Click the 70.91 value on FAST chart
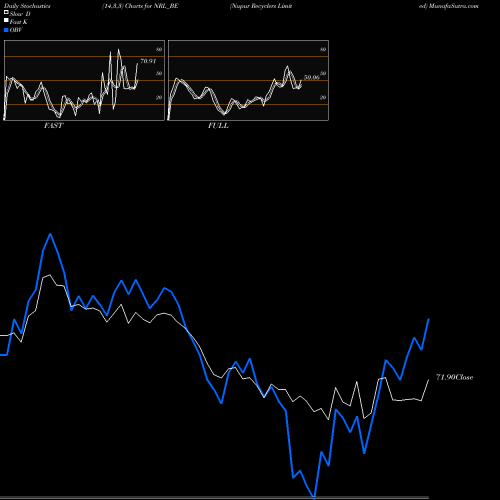This screenshot has height=500, width=500. (148, 61)
